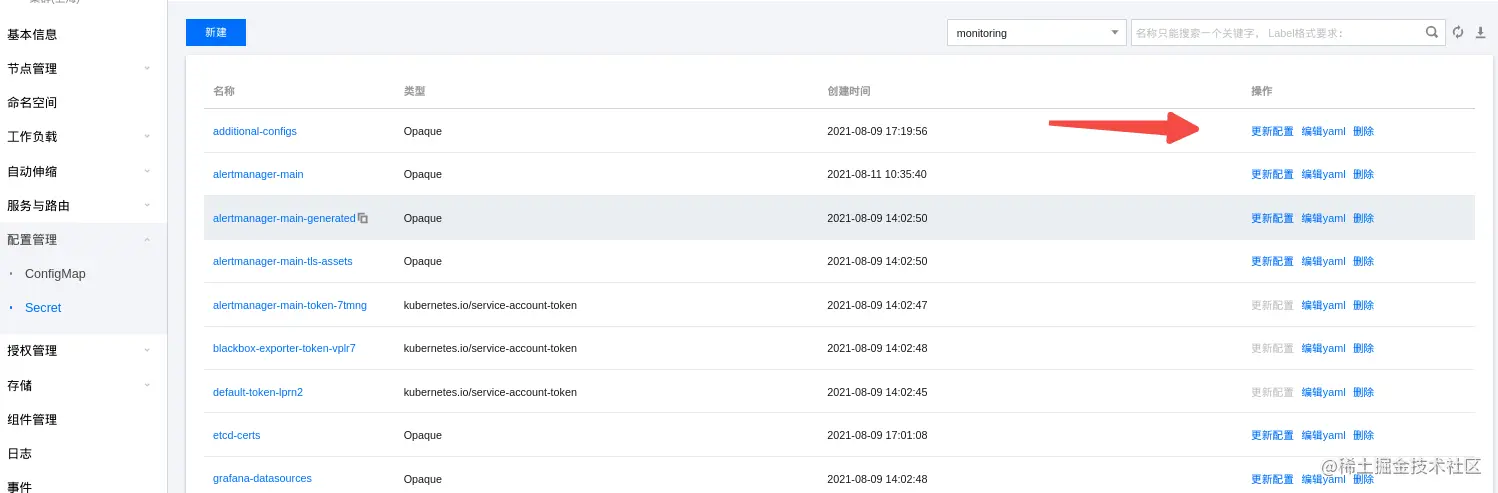Click 编辑yaml for blackbox-exporter-token-vplr7
Screen dimensions: 1498x493
coord(1323,348)
